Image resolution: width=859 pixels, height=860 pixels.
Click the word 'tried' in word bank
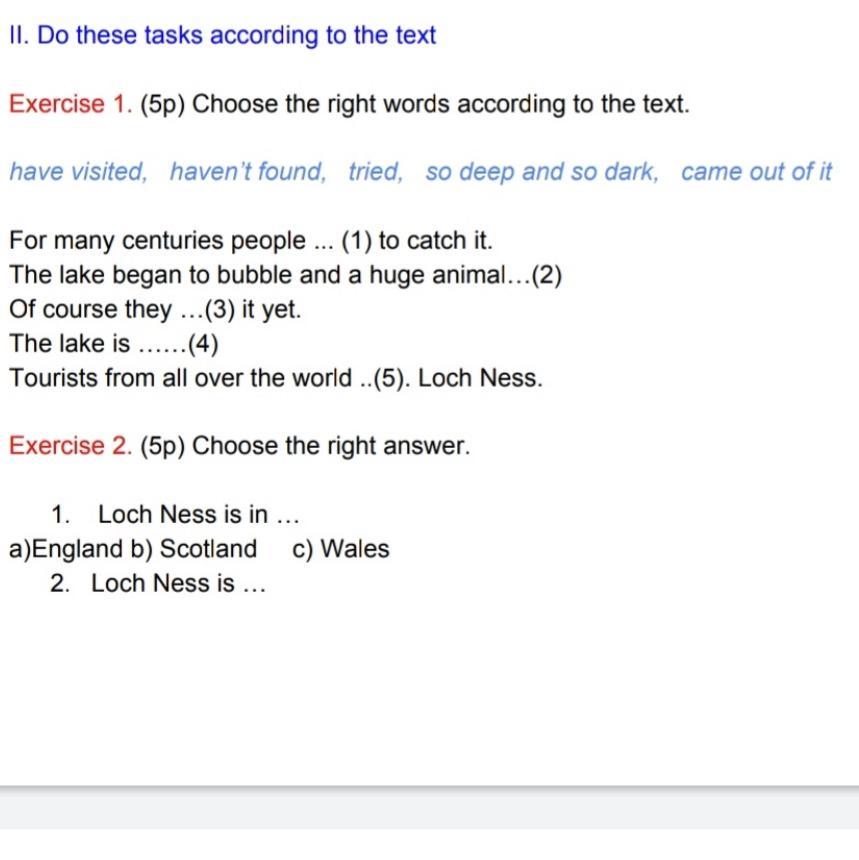point(375,172)
